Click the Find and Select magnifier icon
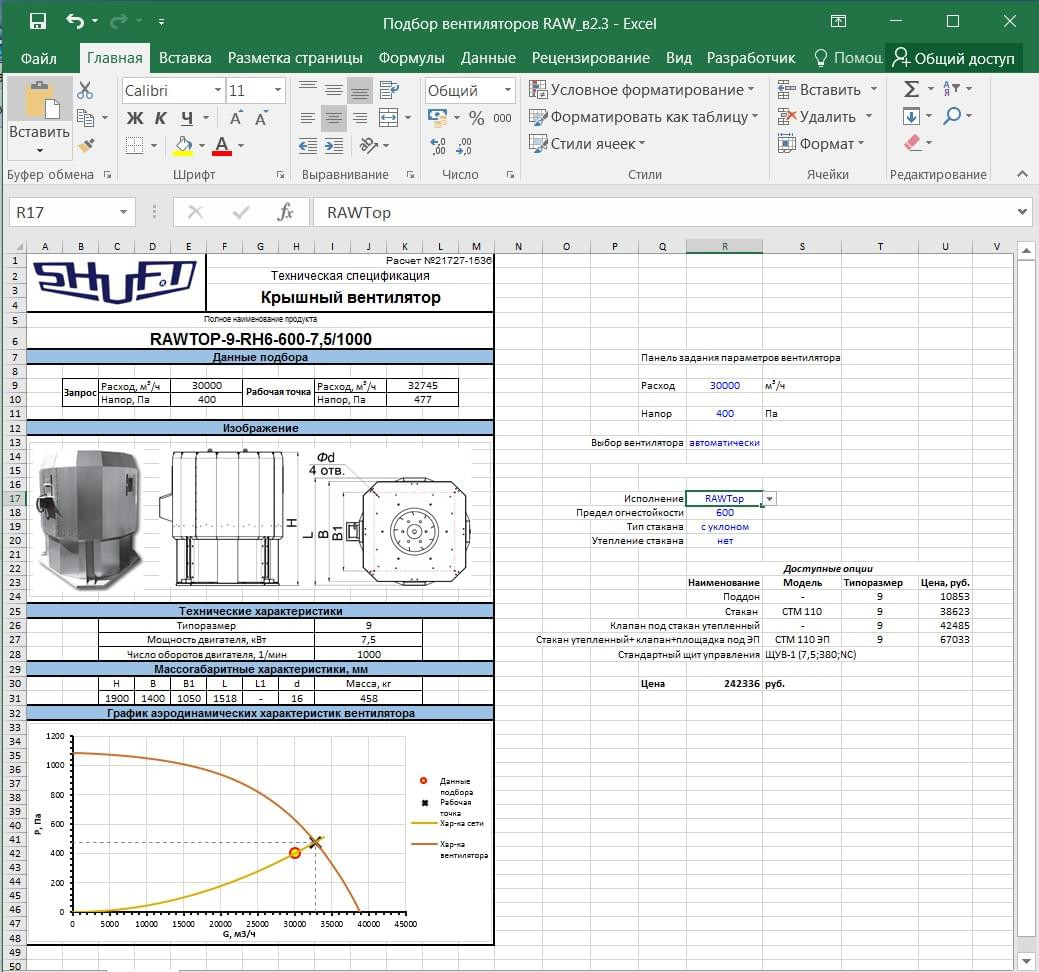Viewport: 1039px width, 972px height. (951, 117)
